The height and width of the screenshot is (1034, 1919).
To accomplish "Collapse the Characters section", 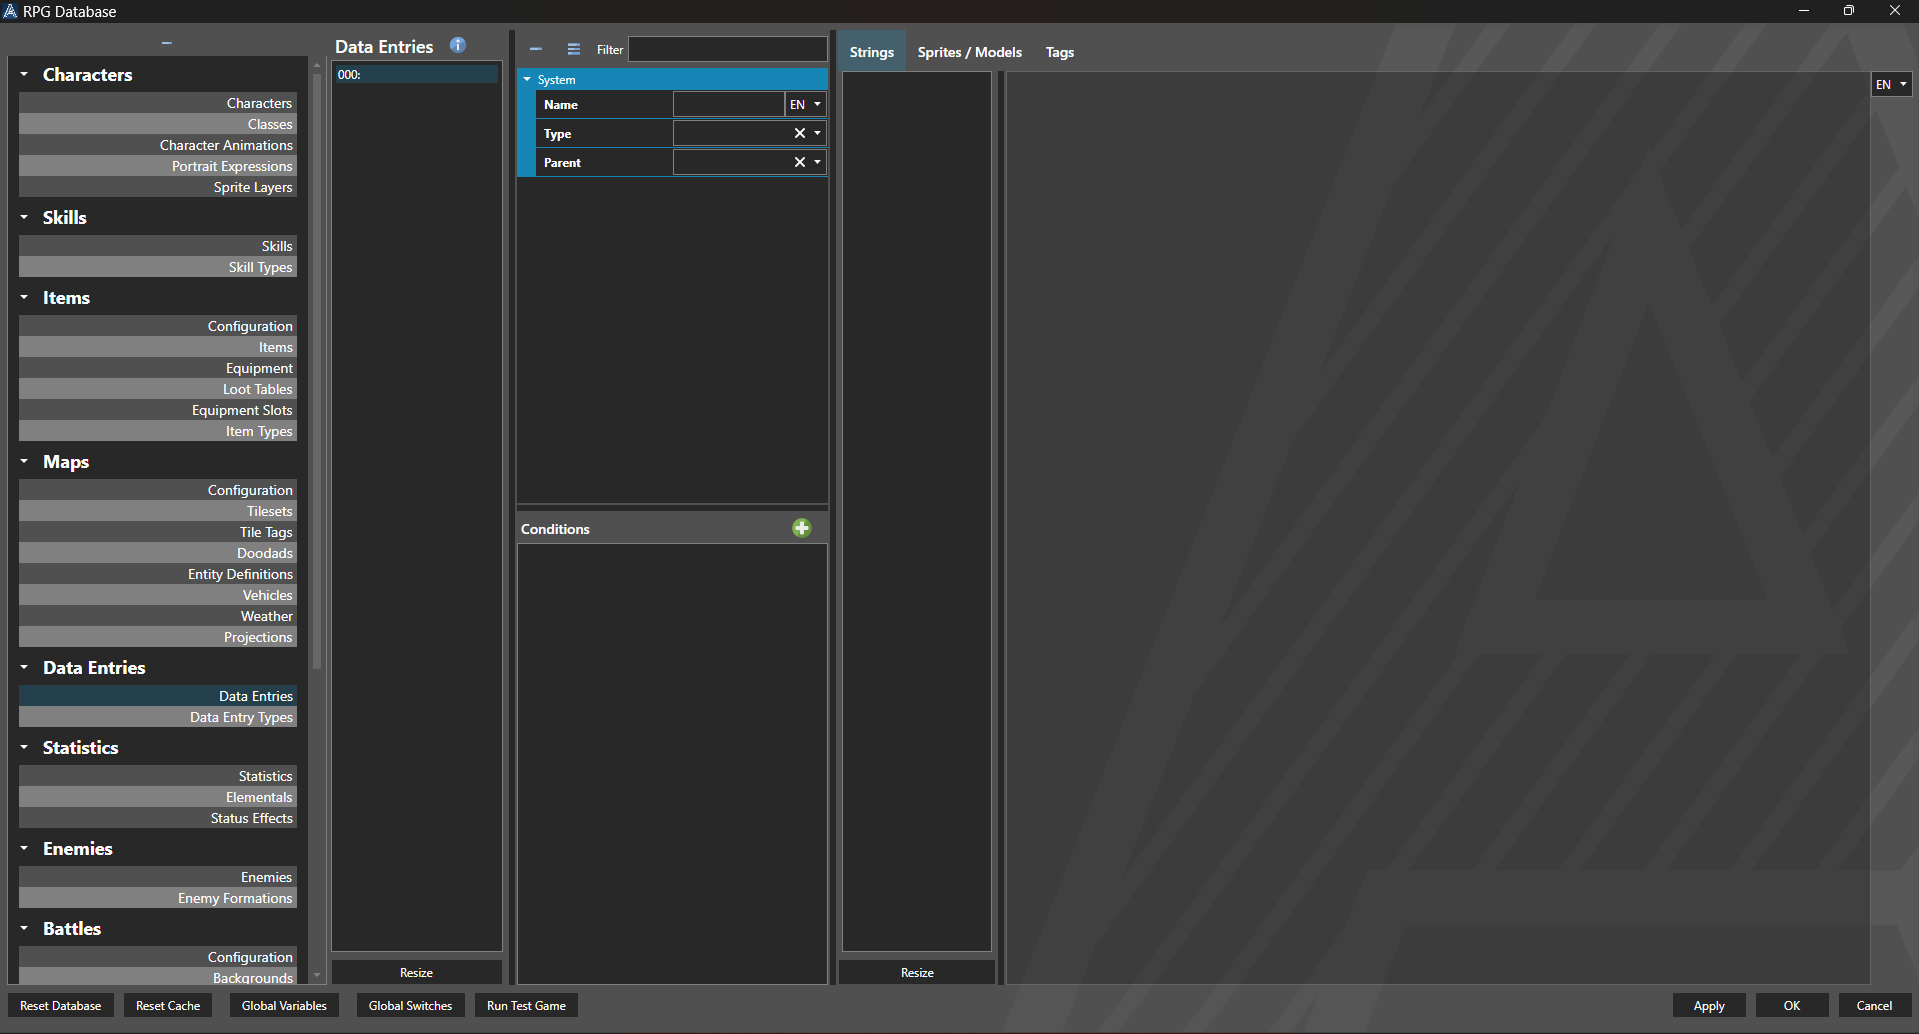I will pos(23,74).
